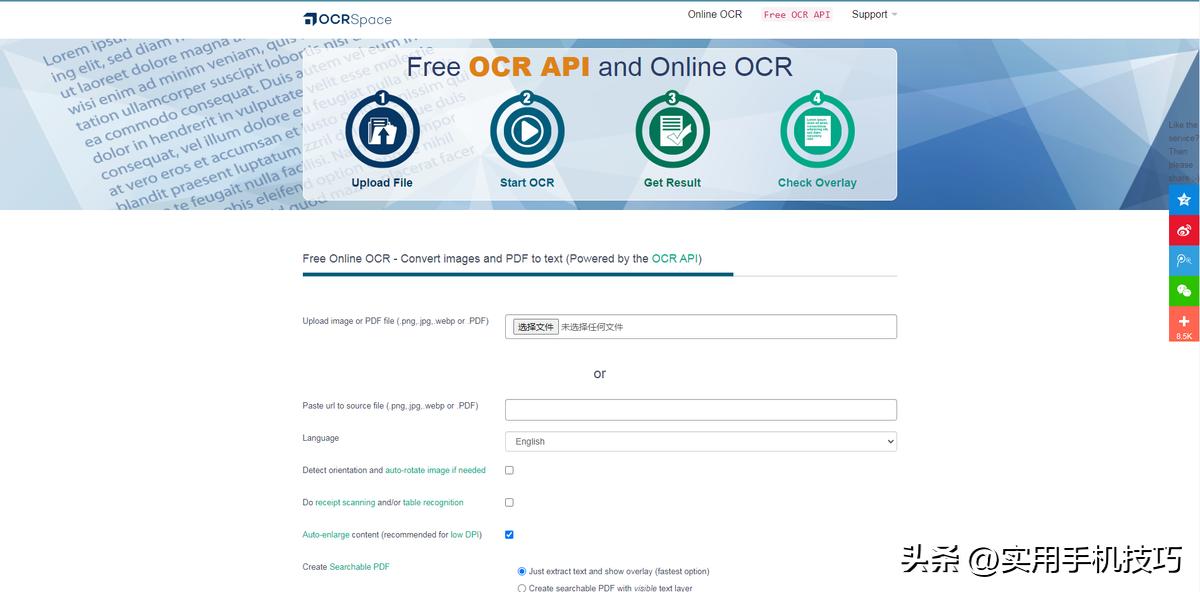This screenshot has height=592, width=1200.
Task: Open the table recognition link
Action: (x=433, y=502)
